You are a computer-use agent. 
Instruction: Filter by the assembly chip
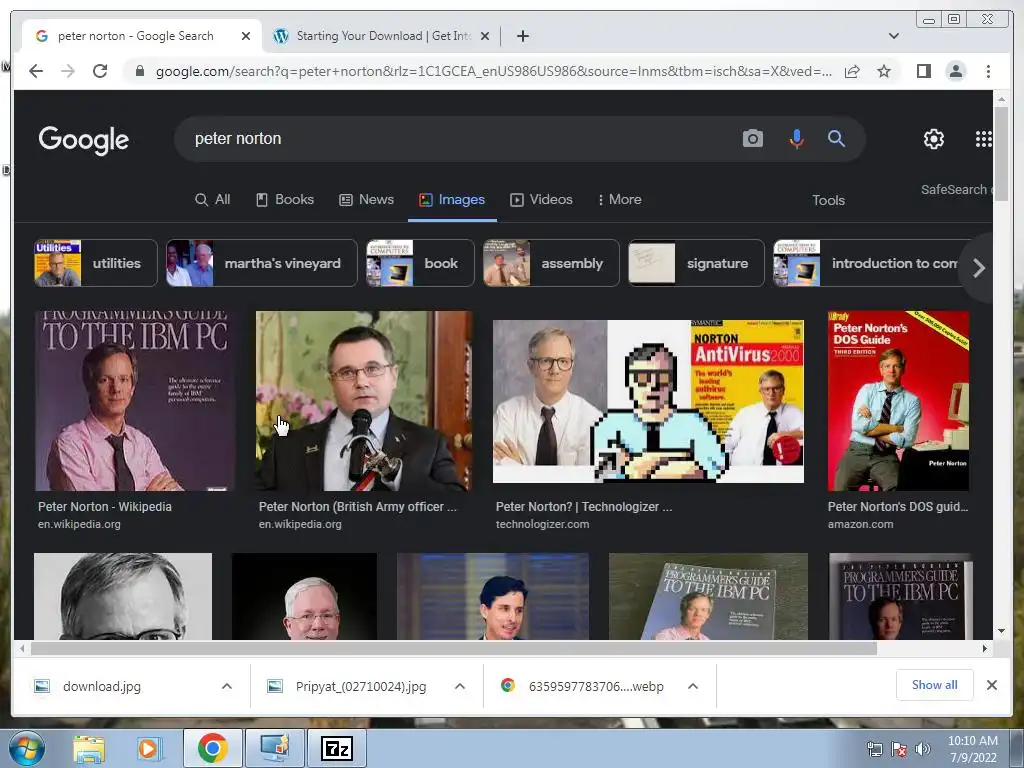tap(551, 263)
